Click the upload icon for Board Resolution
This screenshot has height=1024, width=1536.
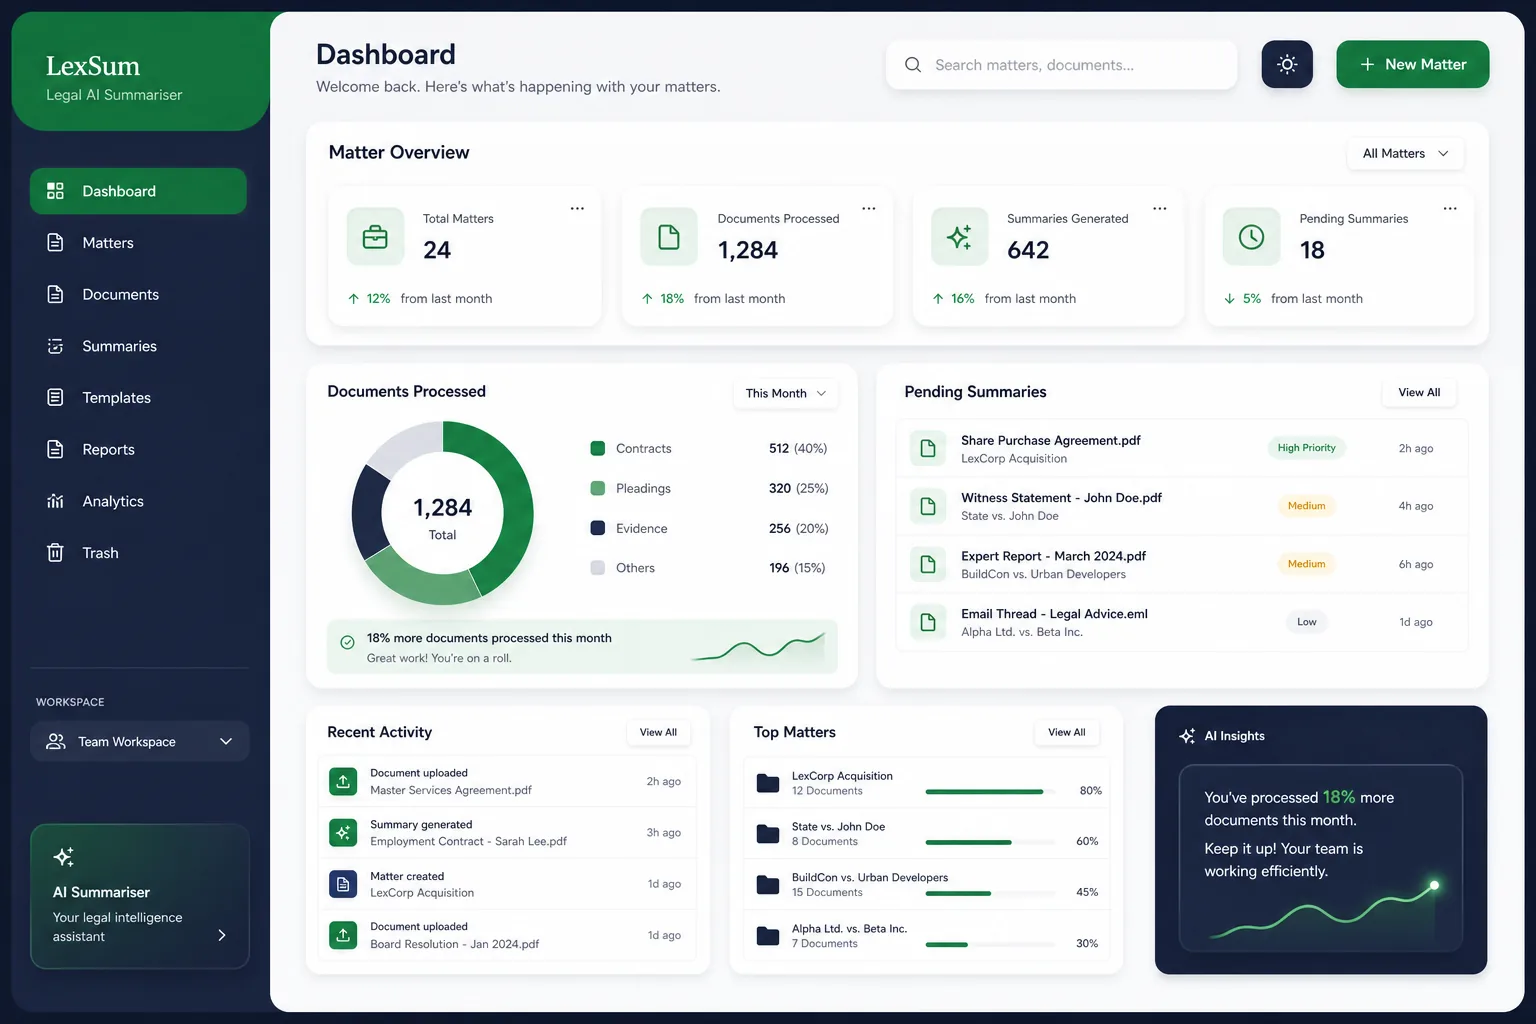pos(343,935)
